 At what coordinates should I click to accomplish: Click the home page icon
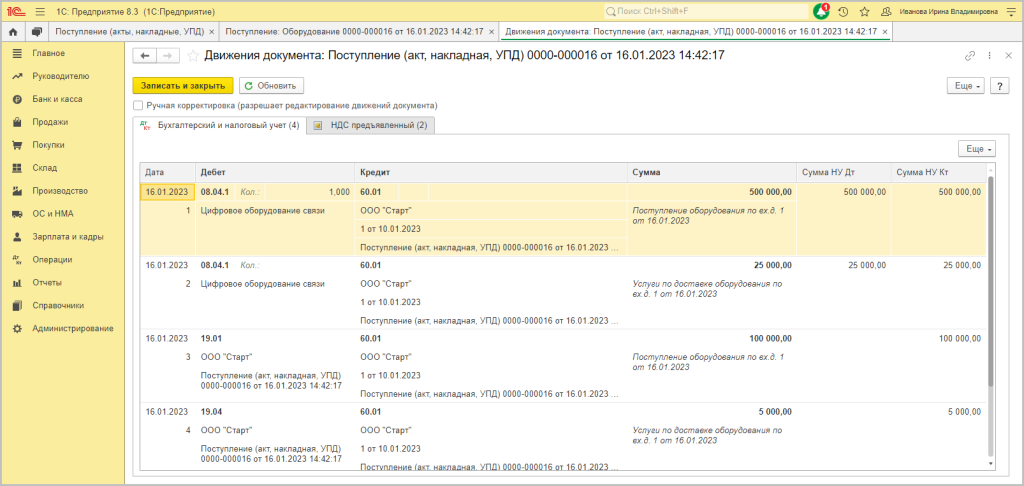[14, 32]
